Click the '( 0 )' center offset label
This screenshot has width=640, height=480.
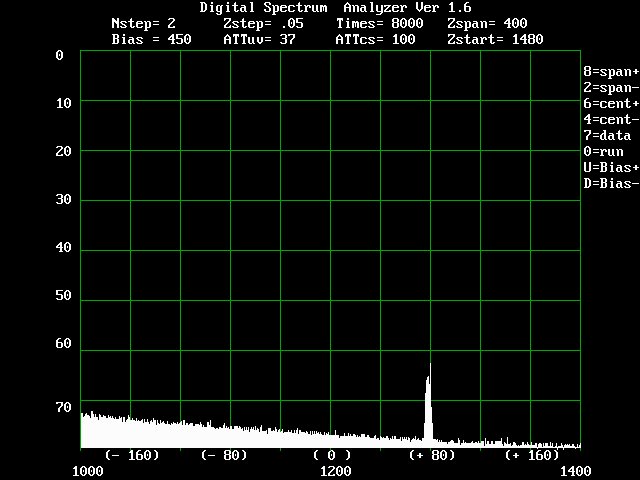tap(332, 455)
